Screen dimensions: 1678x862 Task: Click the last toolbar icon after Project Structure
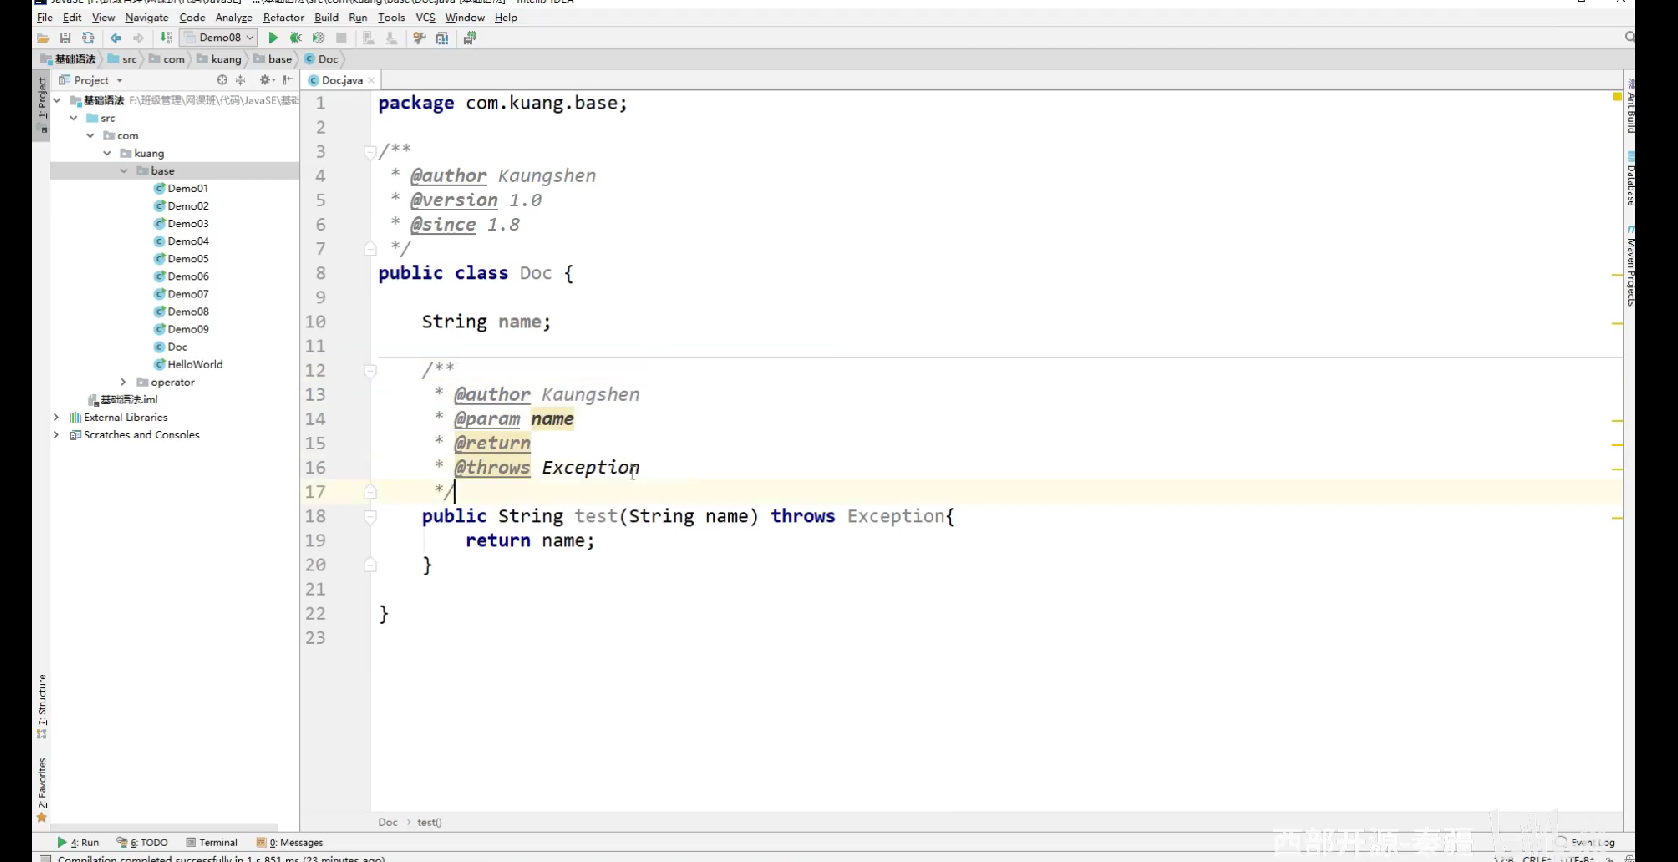coord(470,38)
